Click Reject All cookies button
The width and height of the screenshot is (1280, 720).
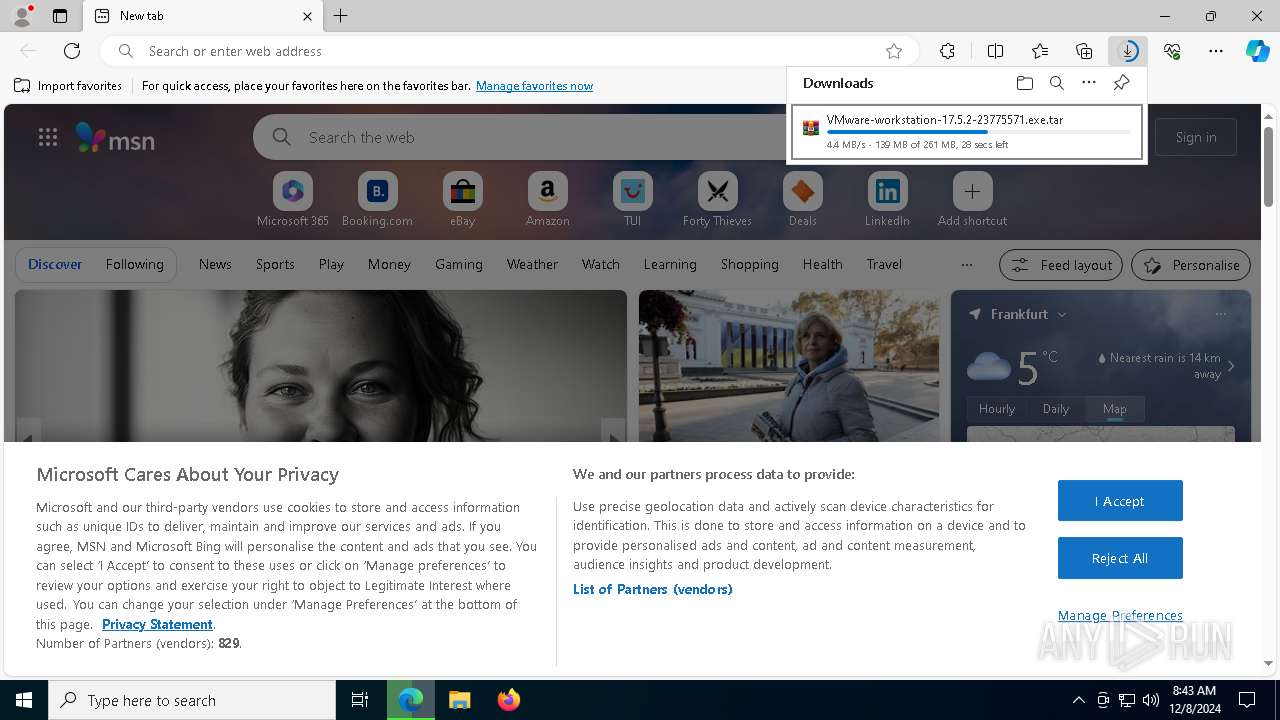point(1120,558)
